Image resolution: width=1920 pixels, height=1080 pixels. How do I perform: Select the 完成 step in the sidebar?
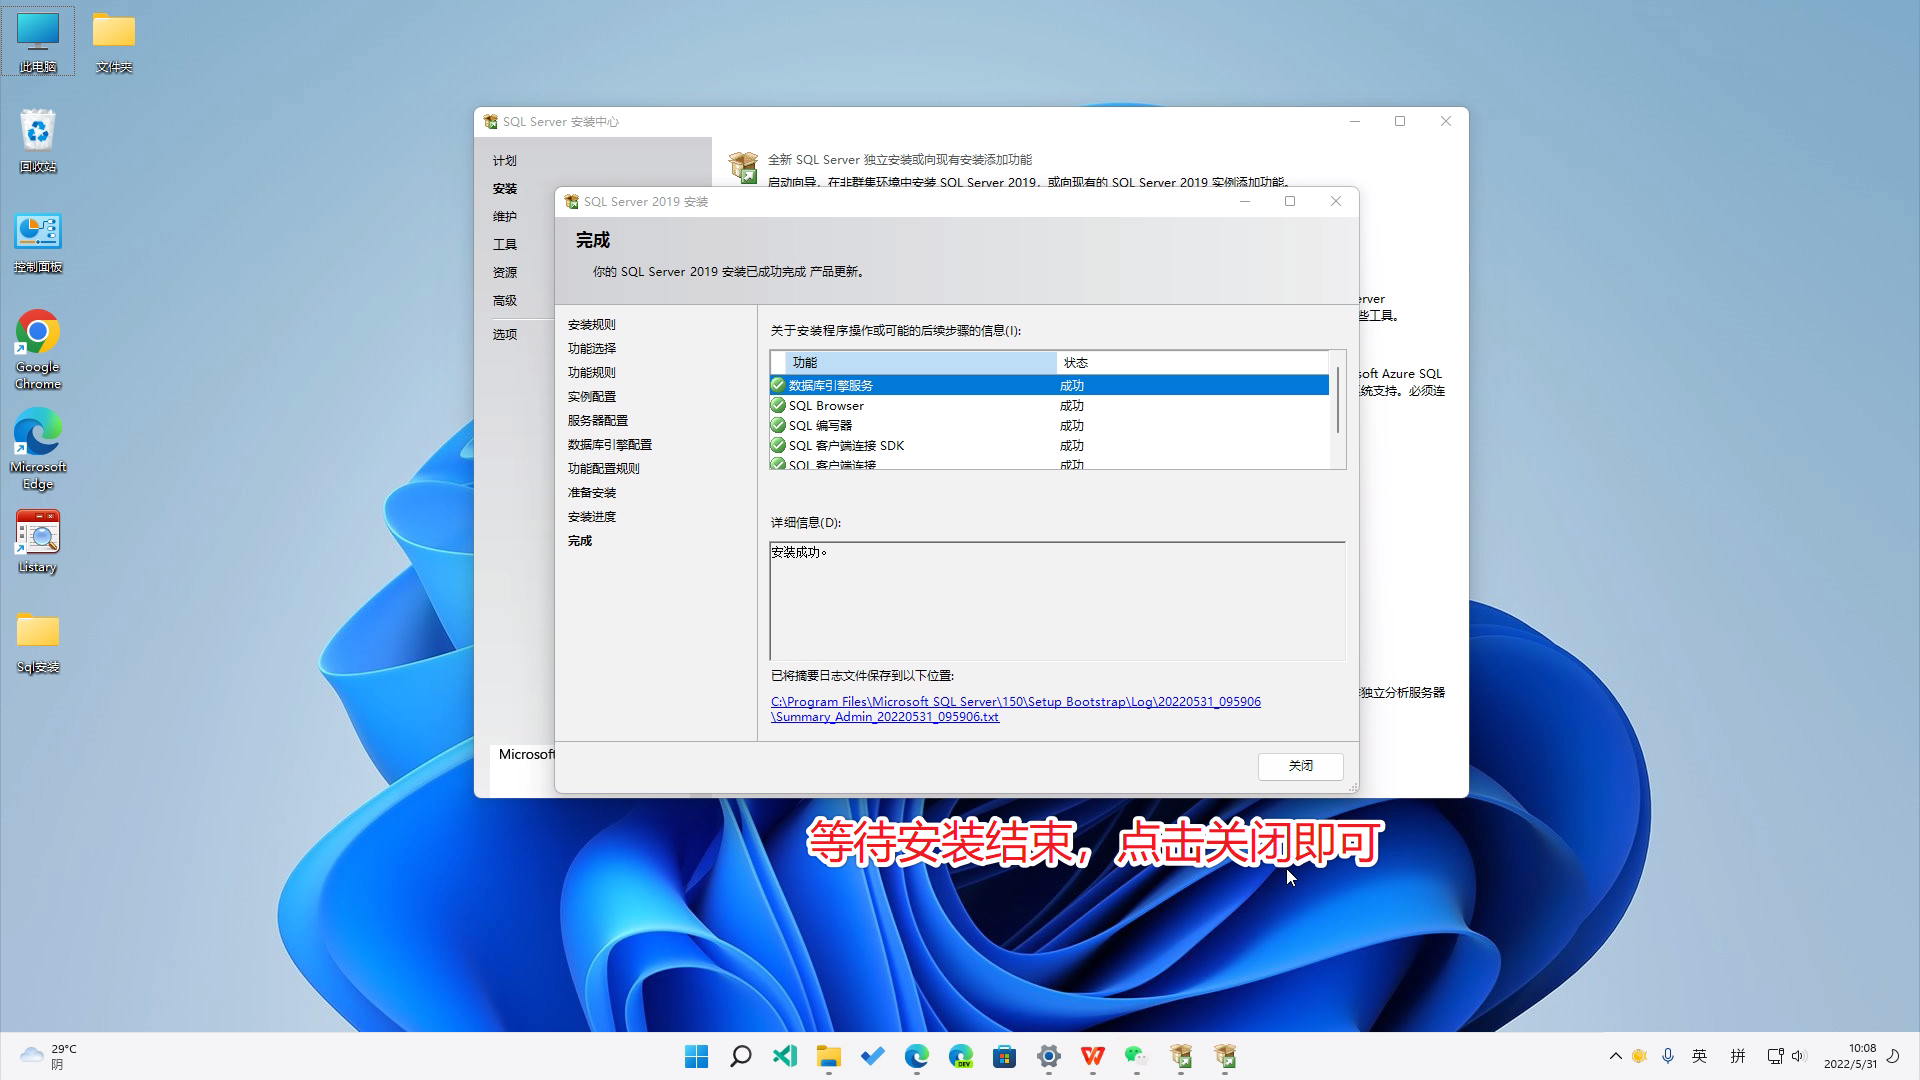580,541
